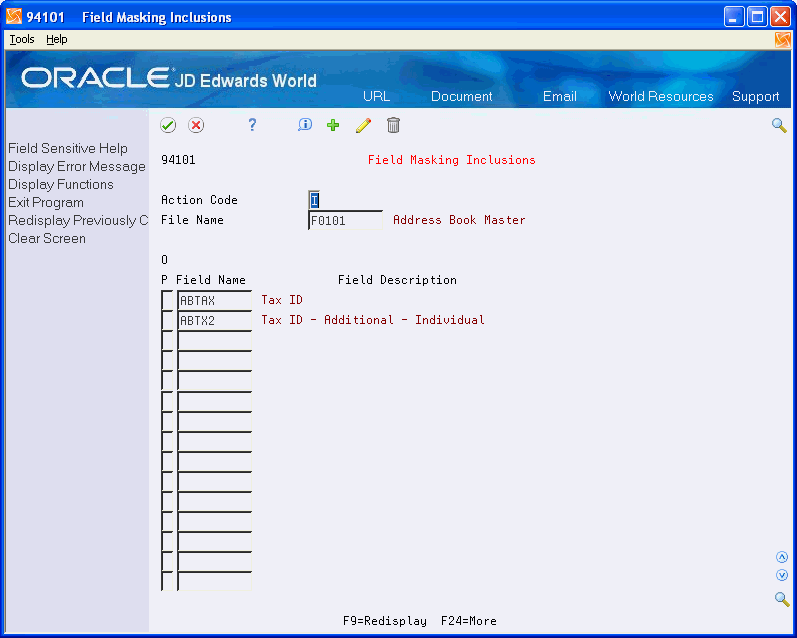Click the ABTAX field name input

[x=214, y=300]
